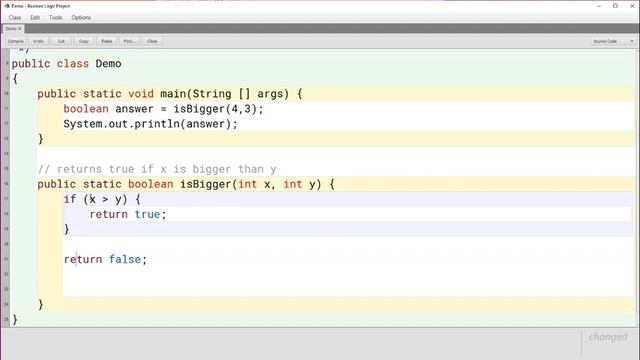Image resolution: width=640 pixels, height=360 pixels.
Task: Click the closing brace of isBigger method
Action: (x=40, y=304)
